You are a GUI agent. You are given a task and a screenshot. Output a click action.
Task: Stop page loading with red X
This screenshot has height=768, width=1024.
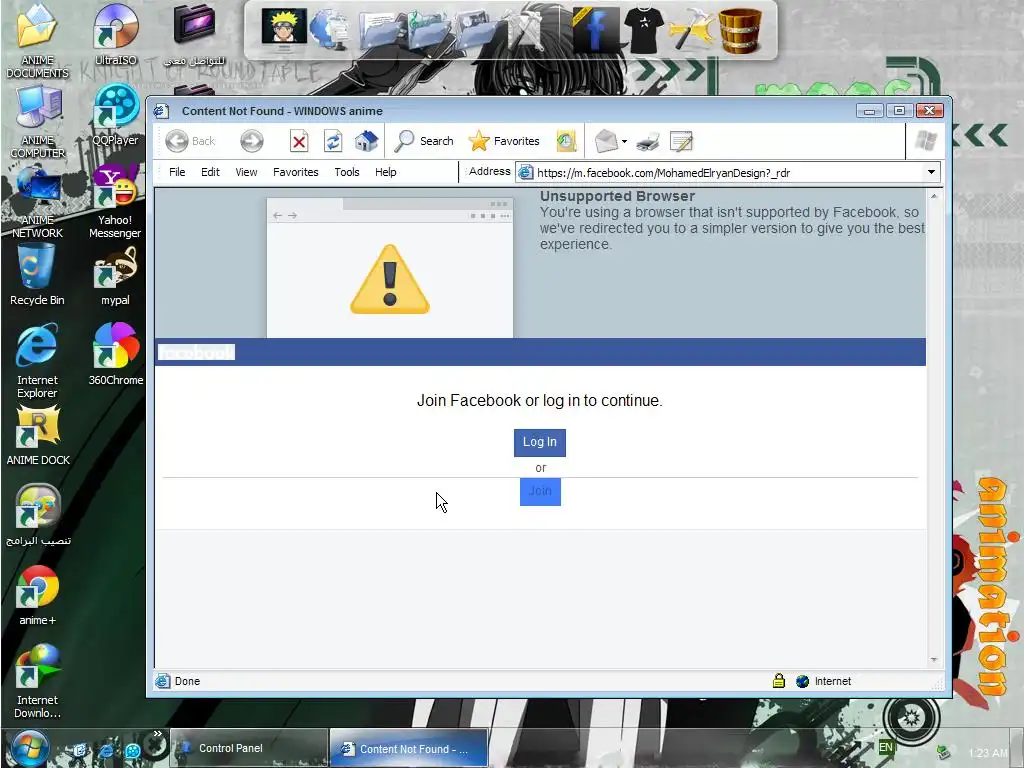[x=299, y=141]
